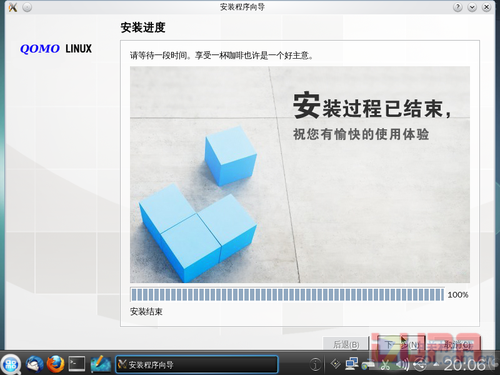
Task: Click the title bar help question button
Action: coord(457,7)
